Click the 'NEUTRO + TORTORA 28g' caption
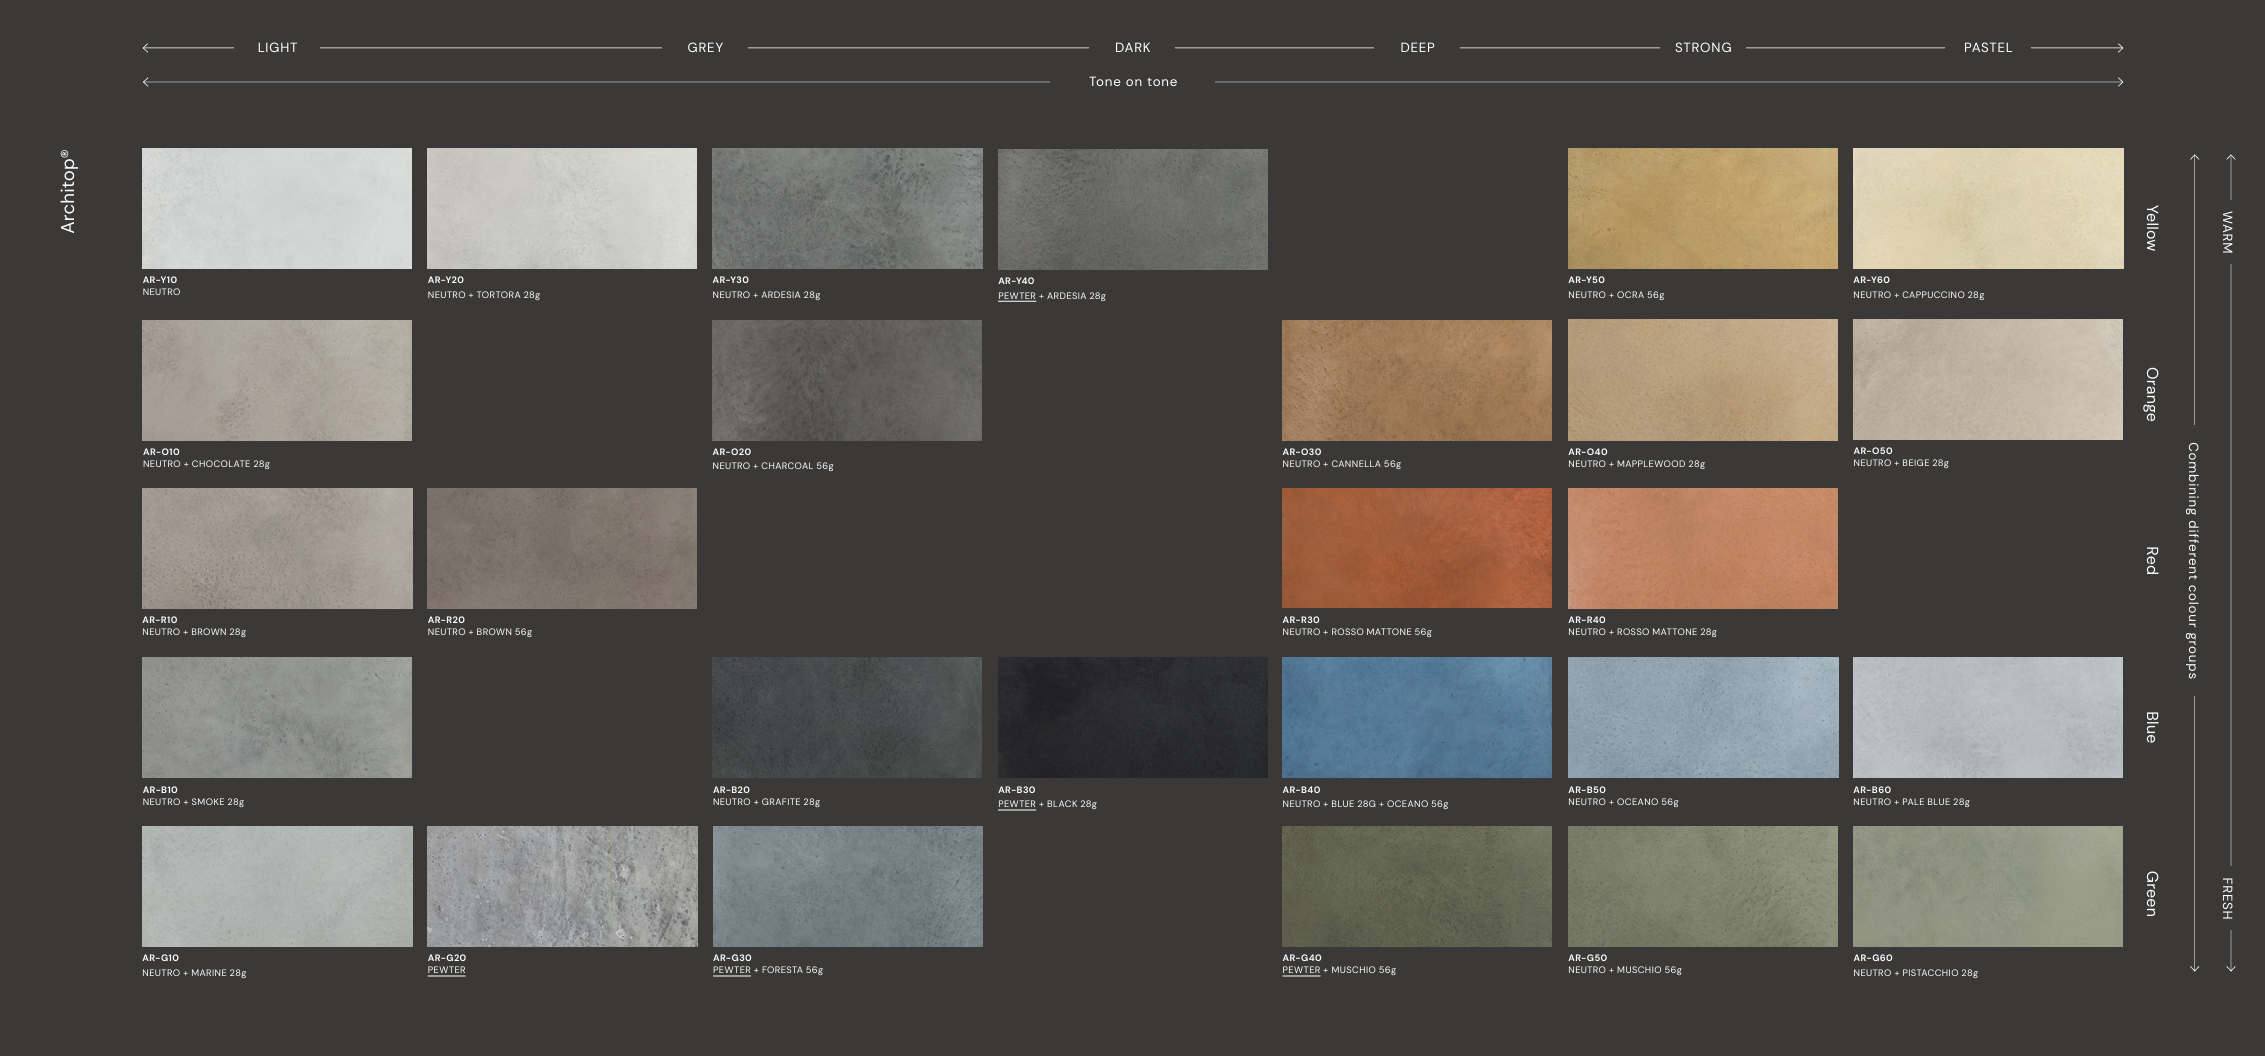 484,295
